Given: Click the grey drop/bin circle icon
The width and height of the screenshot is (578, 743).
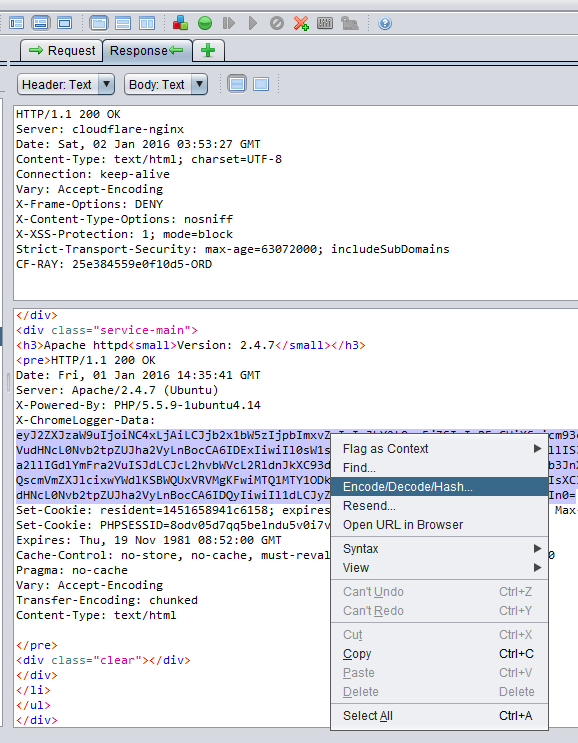Looking at the screenshot, I should (277, 23).
